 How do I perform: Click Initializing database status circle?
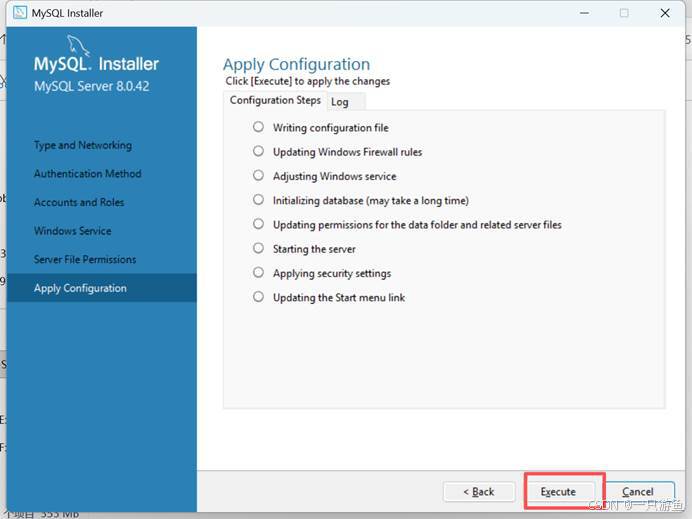point(258,200)
